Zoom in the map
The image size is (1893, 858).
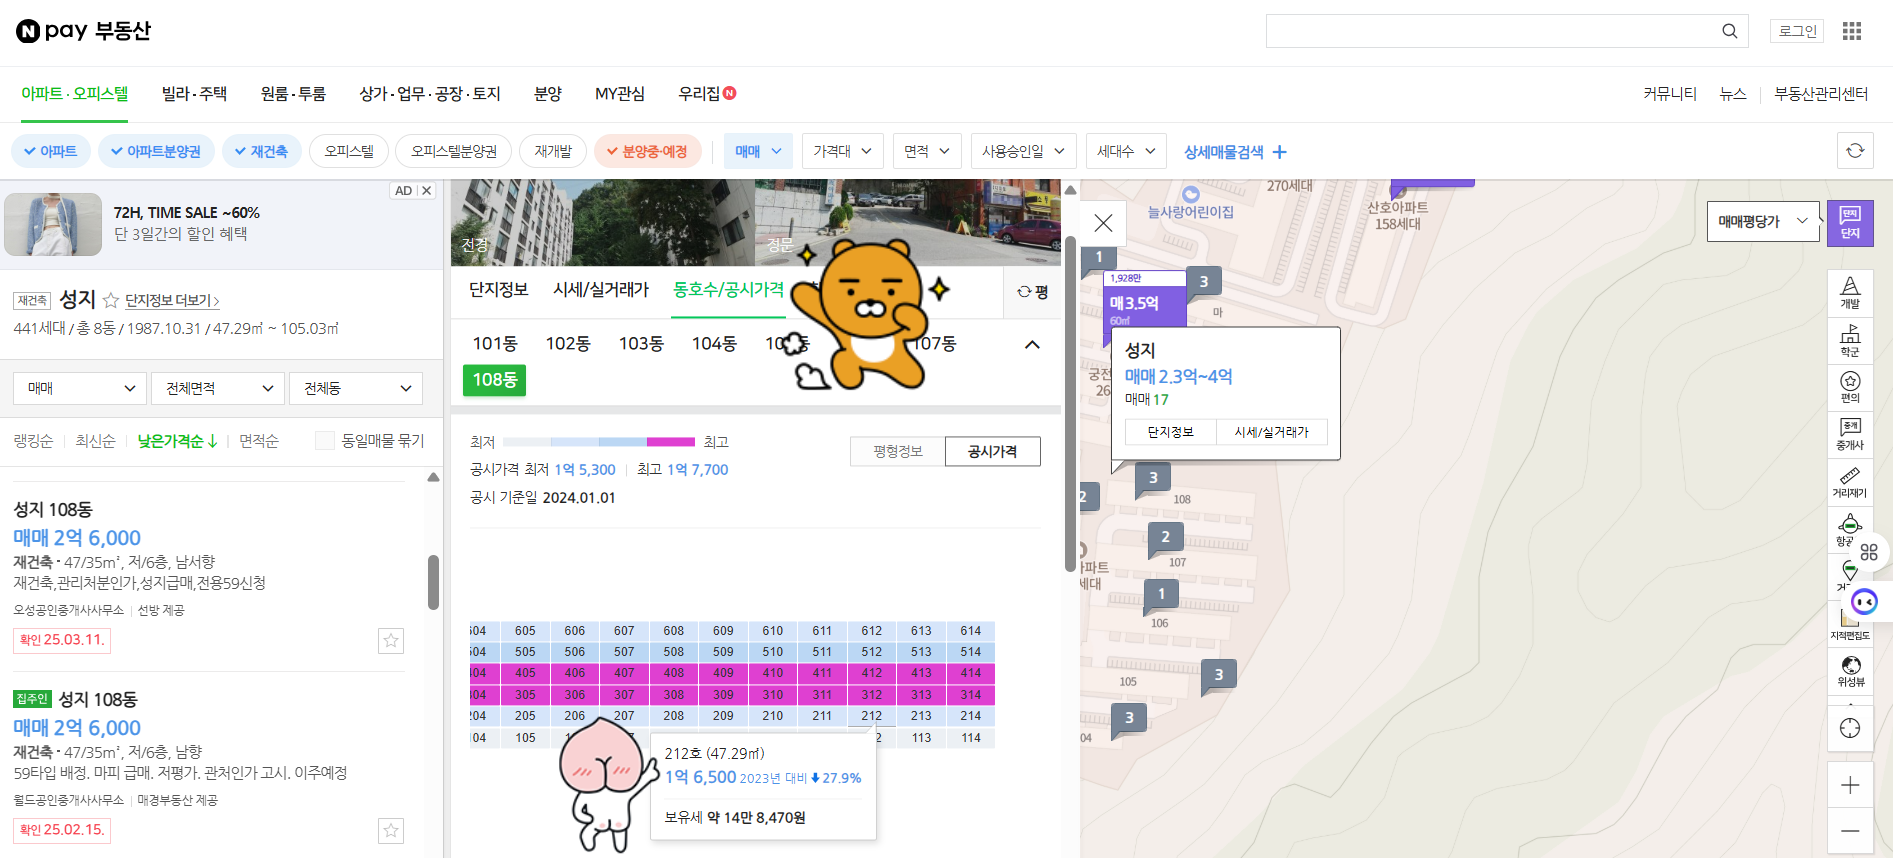pos(1850,785)
